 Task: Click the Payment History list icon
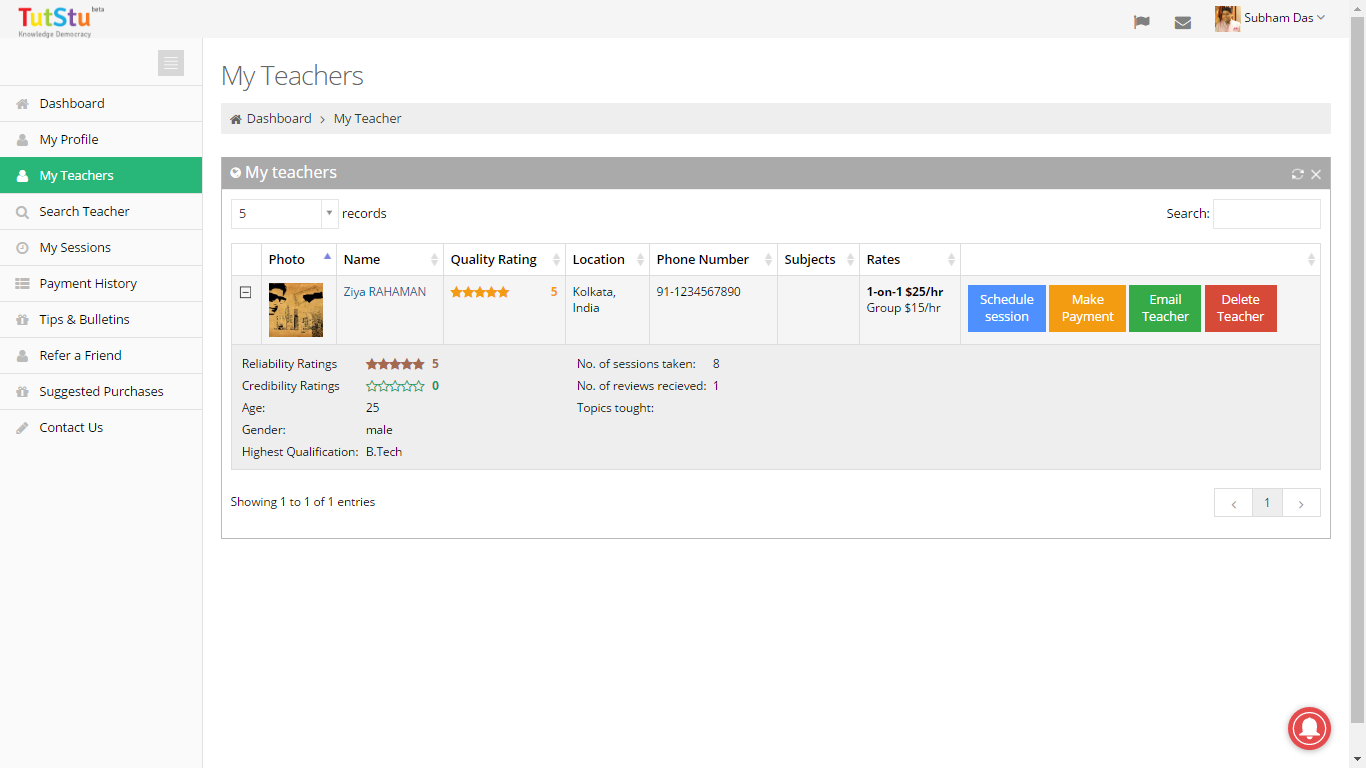point(22,284)
